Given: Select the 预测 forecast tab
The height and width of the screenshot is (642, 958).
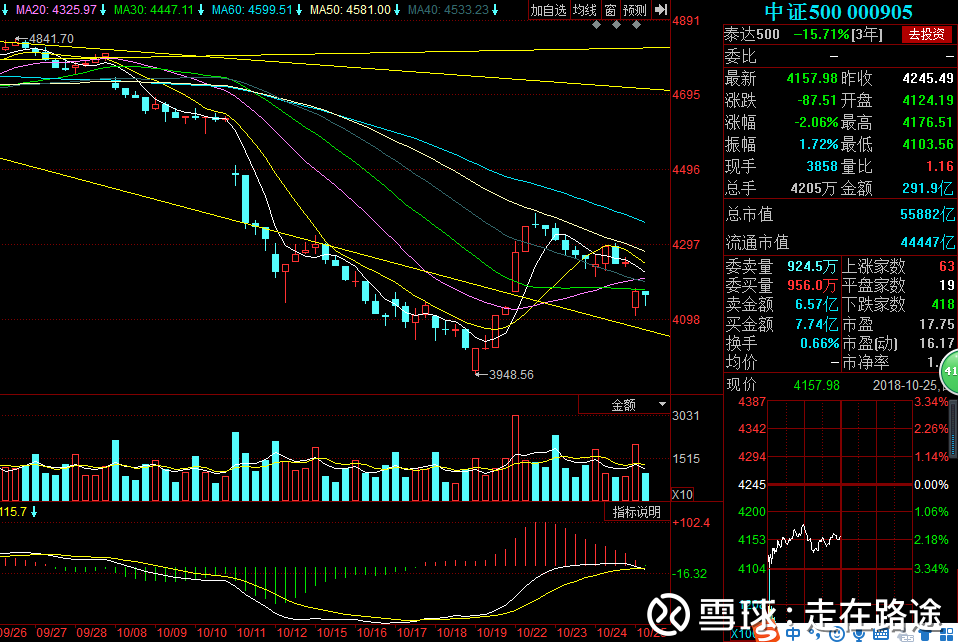Looking at the screenshot, I should (x=635, y=10).
